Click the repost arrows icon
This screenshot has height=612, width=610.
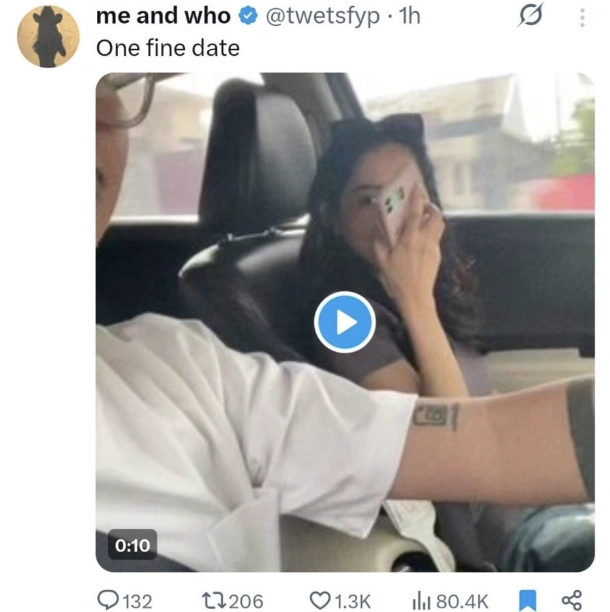click(212, 600)
